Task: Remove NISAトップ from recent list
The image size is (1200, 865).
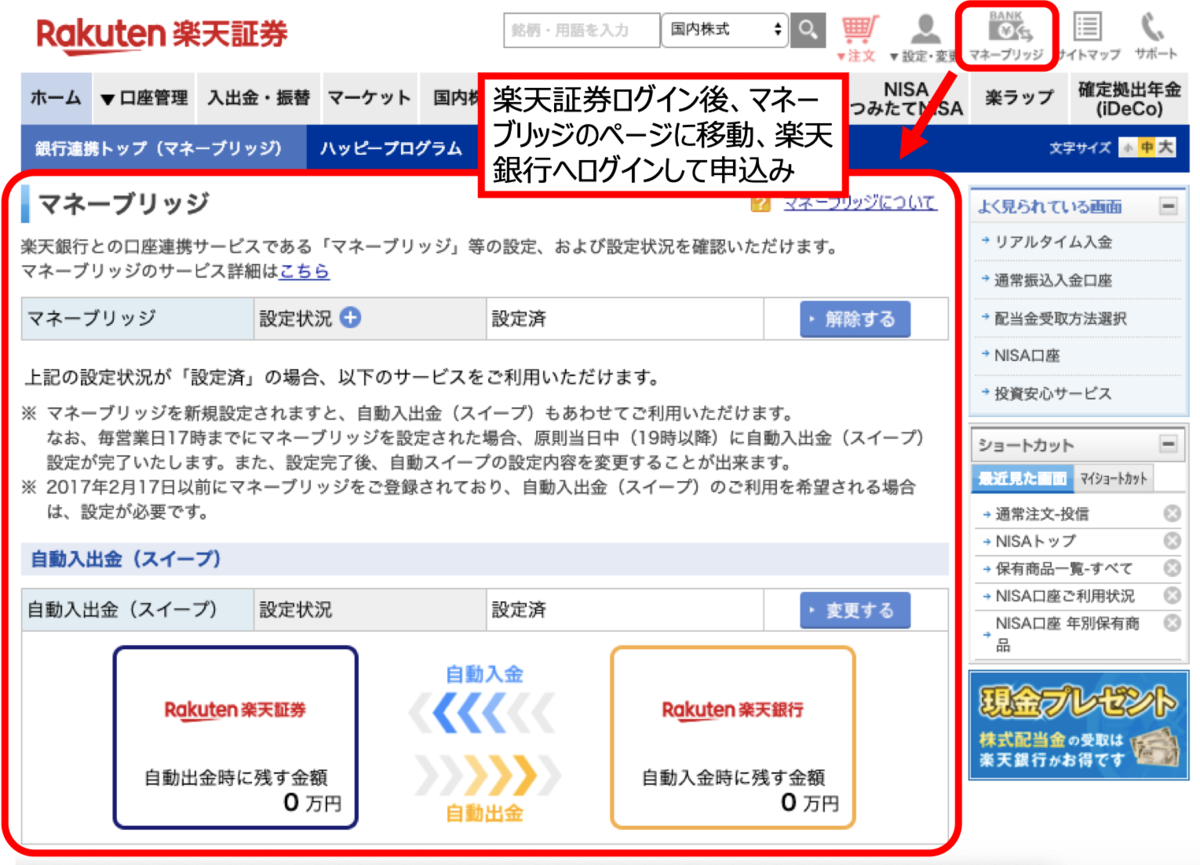Action: coord(1172,541)
